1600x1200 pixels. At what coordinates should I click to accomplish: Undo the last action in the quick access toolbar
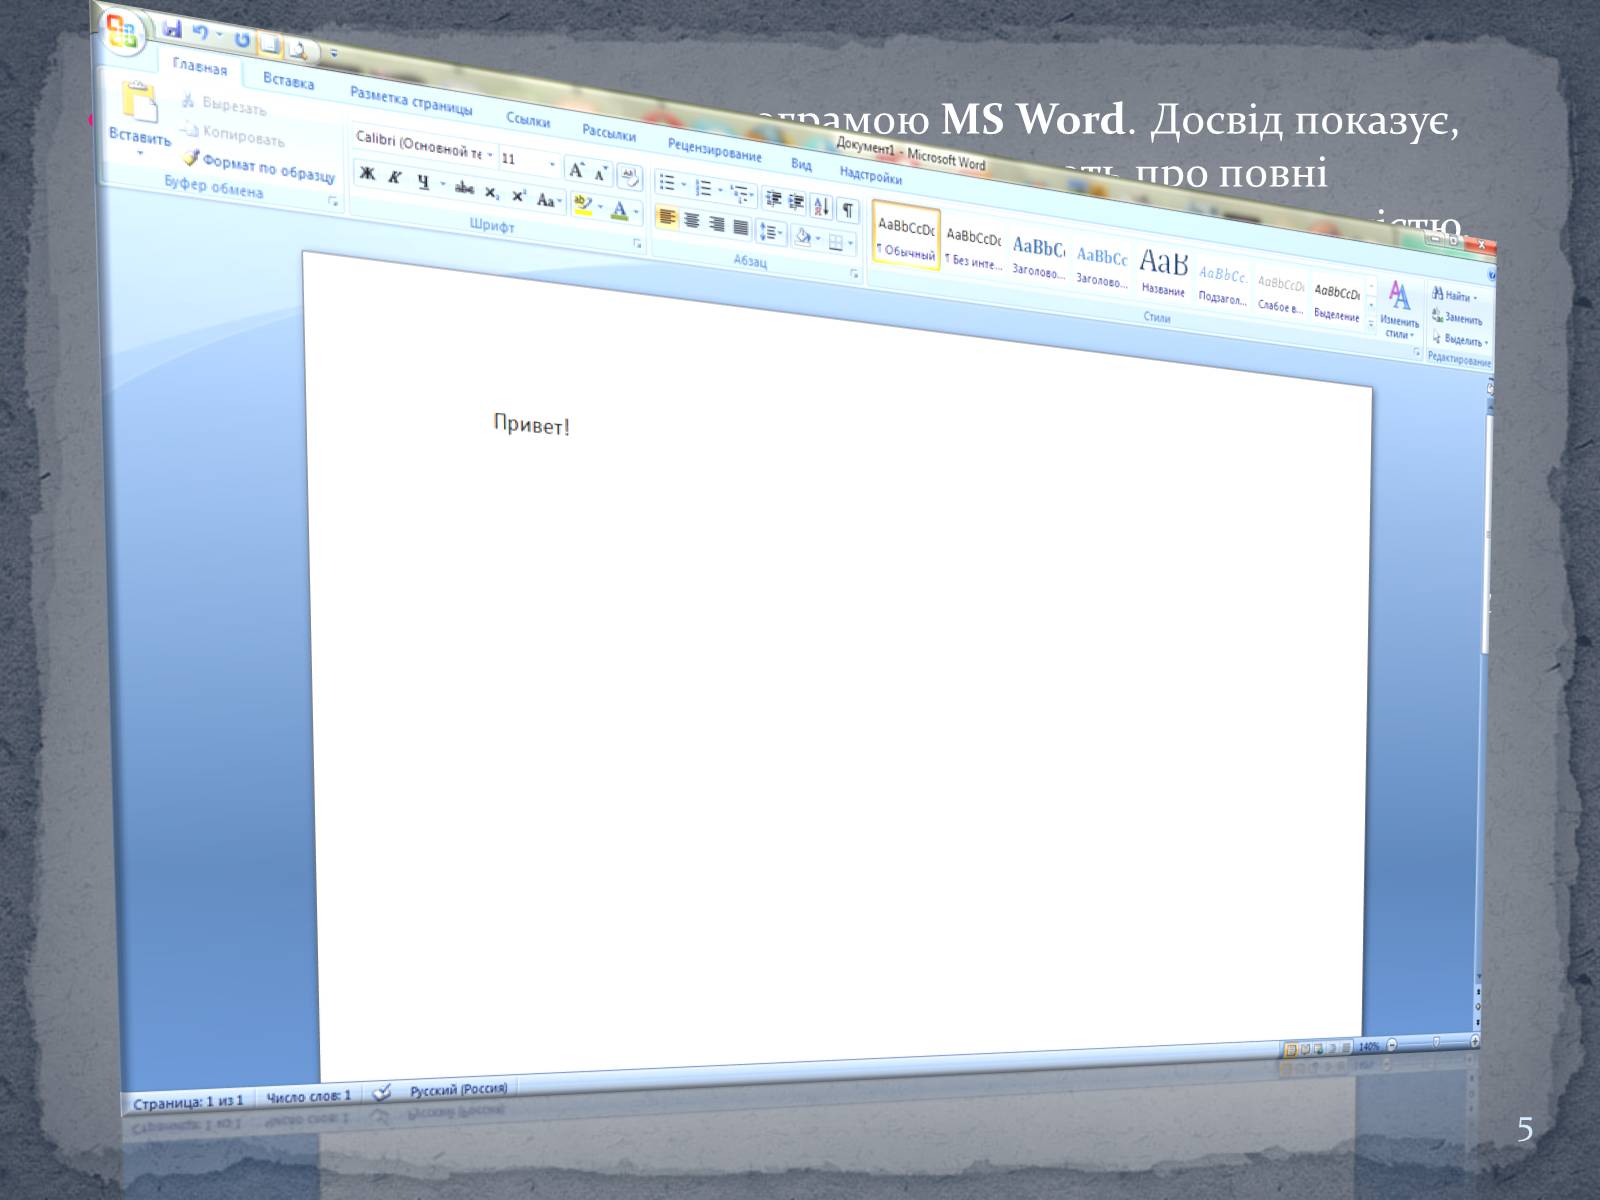pos(200,34)
